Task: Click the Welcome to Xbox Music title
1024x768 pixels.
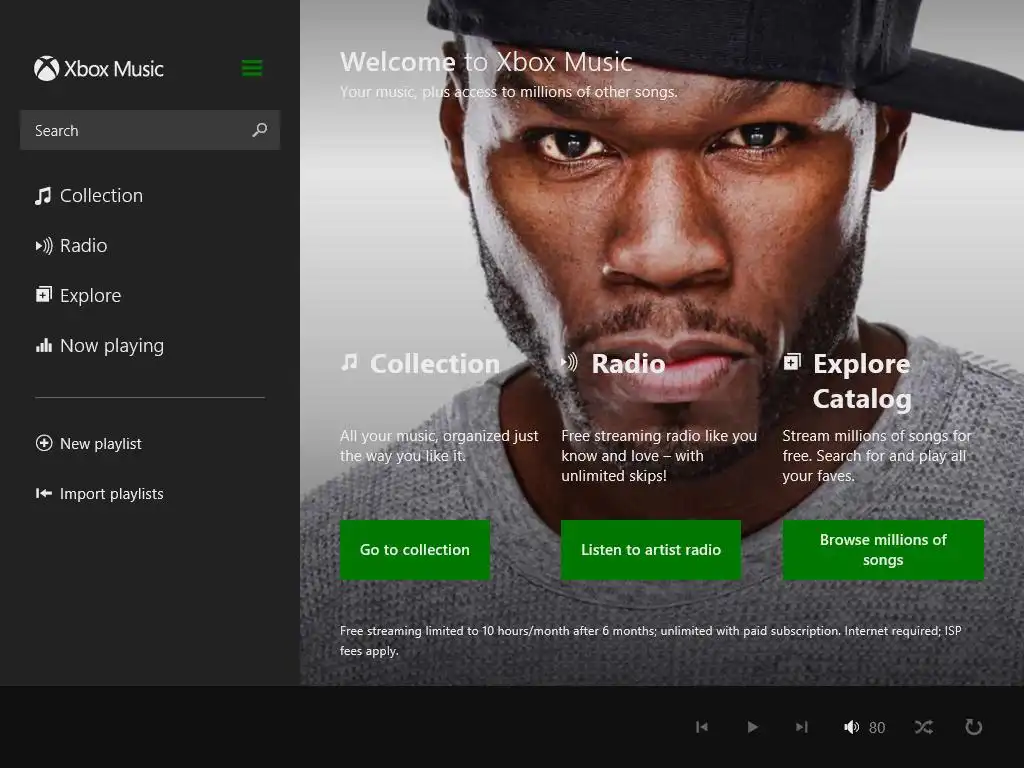Action: pyautogui.click(x=486, y=62)
